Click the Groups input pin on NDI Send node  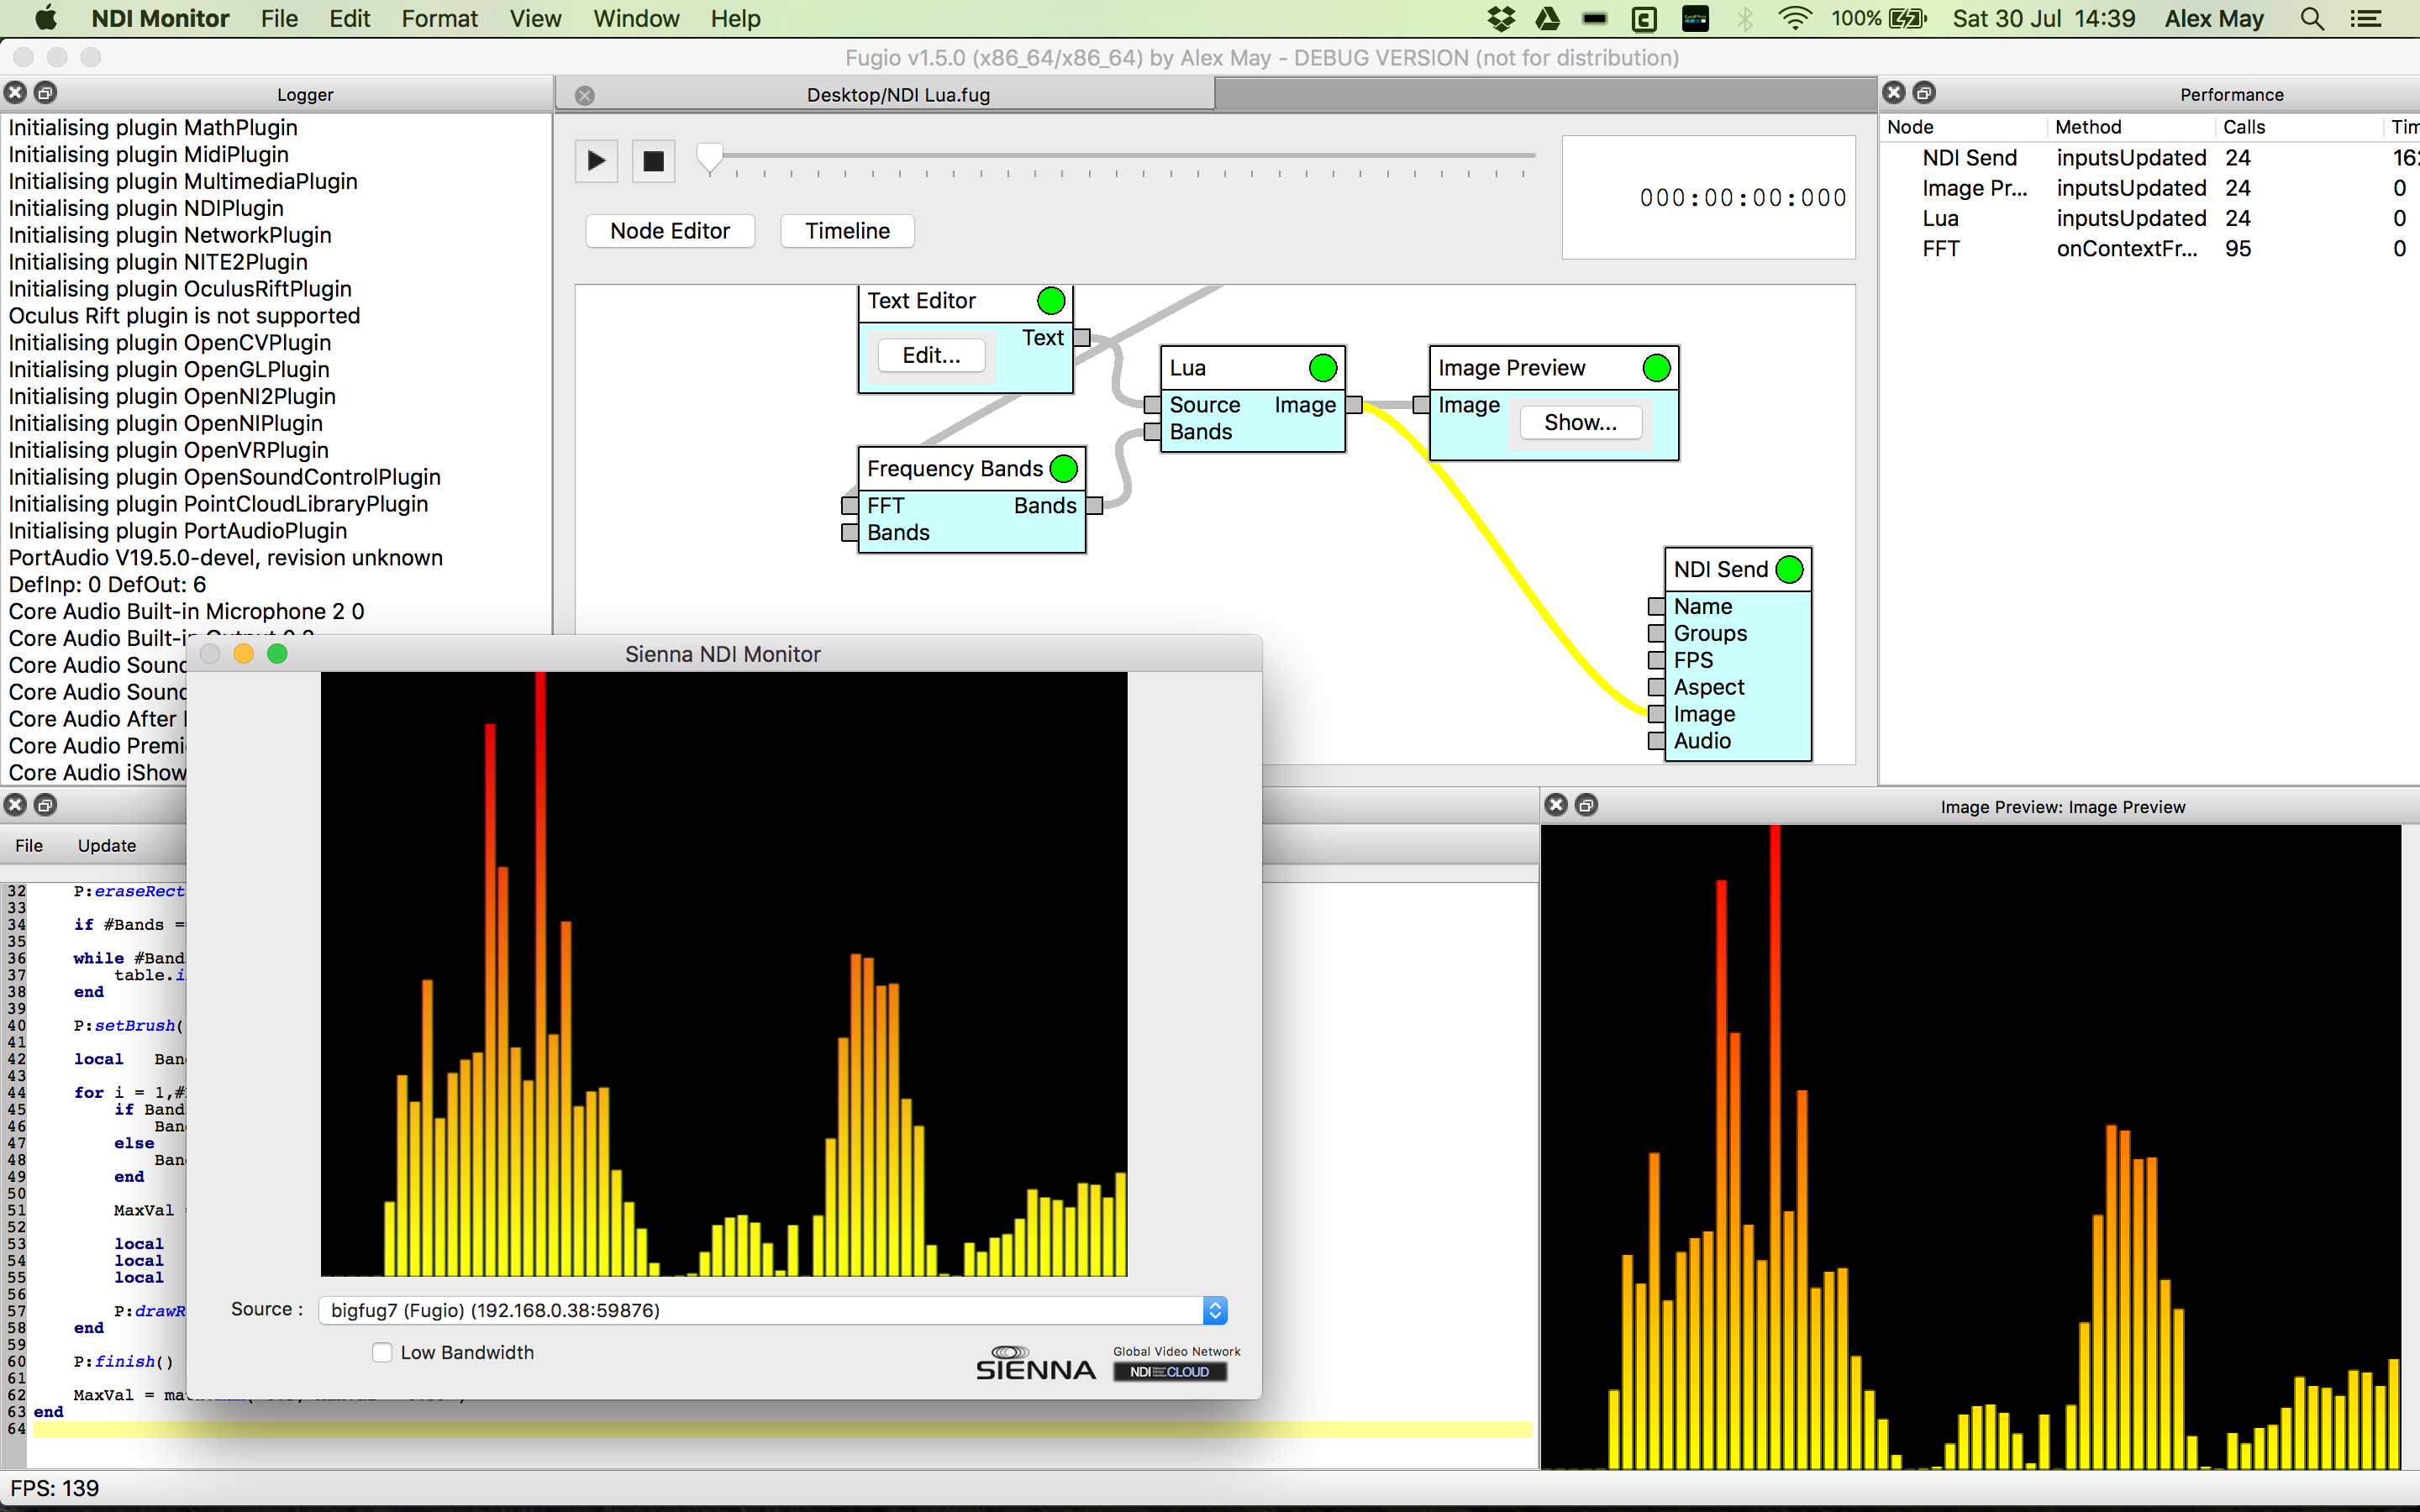coord(1656,634)
